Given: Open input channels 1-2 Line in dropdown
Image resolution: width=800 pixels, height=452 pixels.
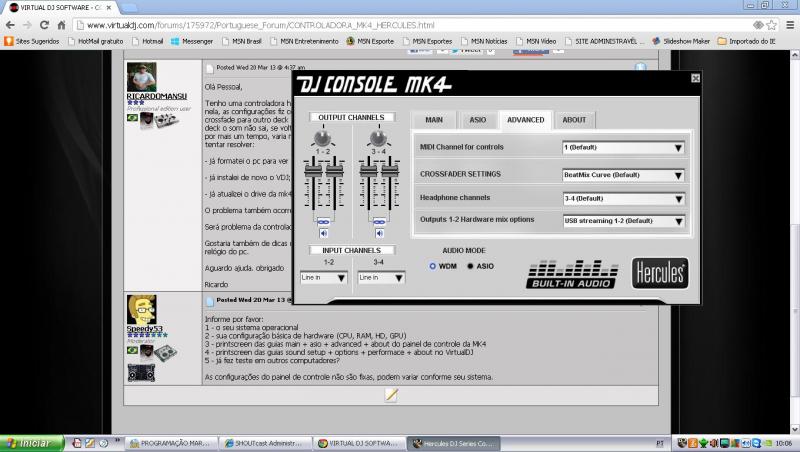Looking at the screenshot, I should [323, 278].
